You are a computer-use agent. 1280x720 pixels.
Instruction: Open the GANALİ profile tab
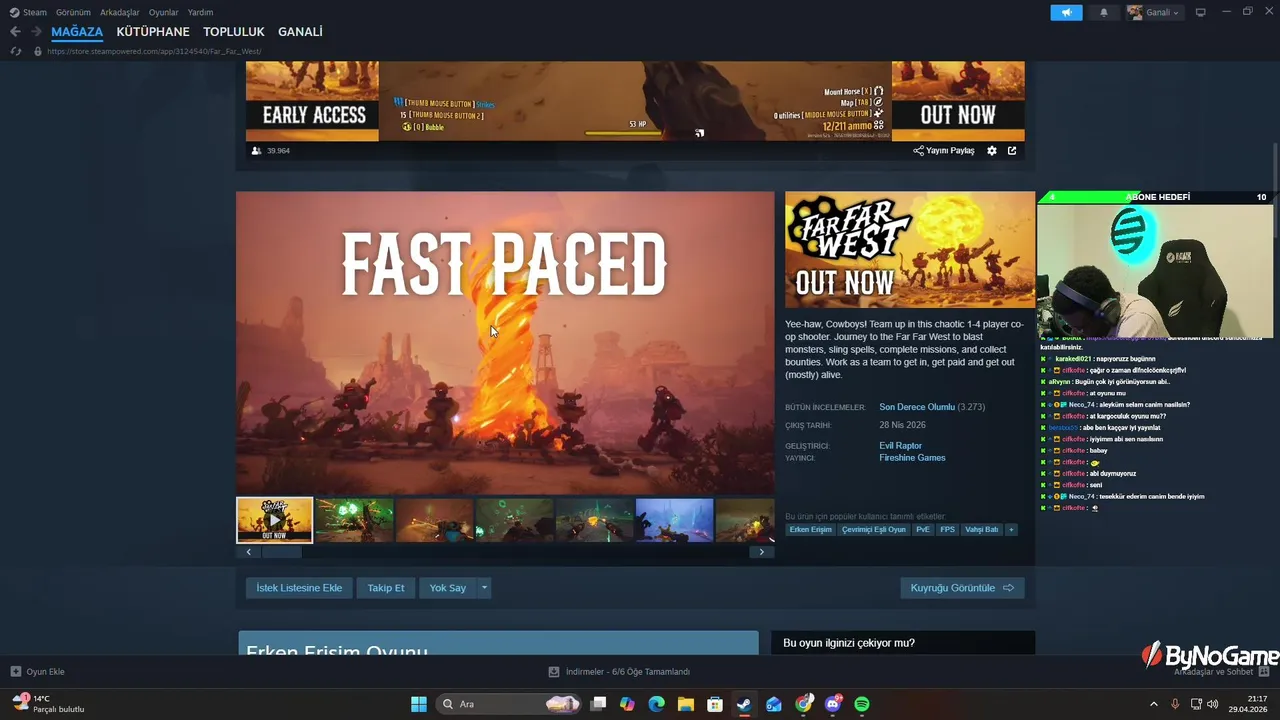tap(300, 32)
